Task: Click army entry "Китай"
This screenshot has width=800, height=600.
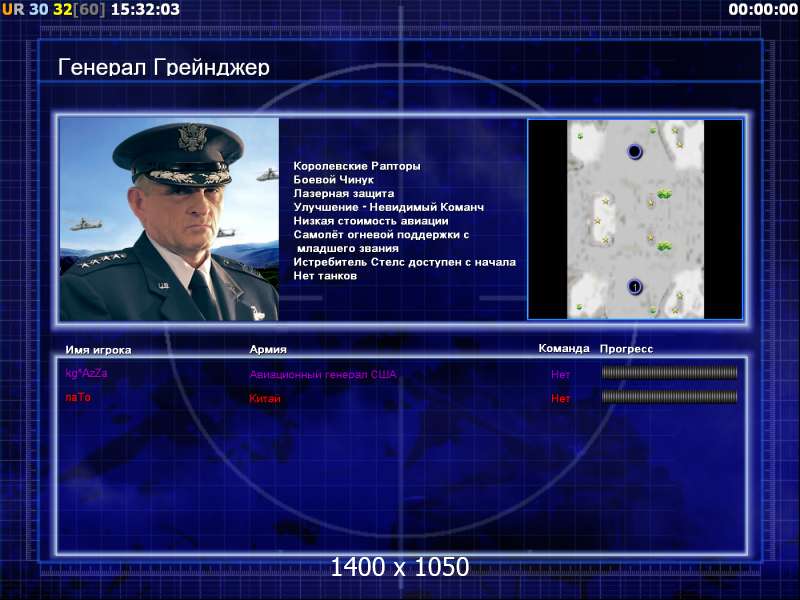Action: [x=265, y=398]
